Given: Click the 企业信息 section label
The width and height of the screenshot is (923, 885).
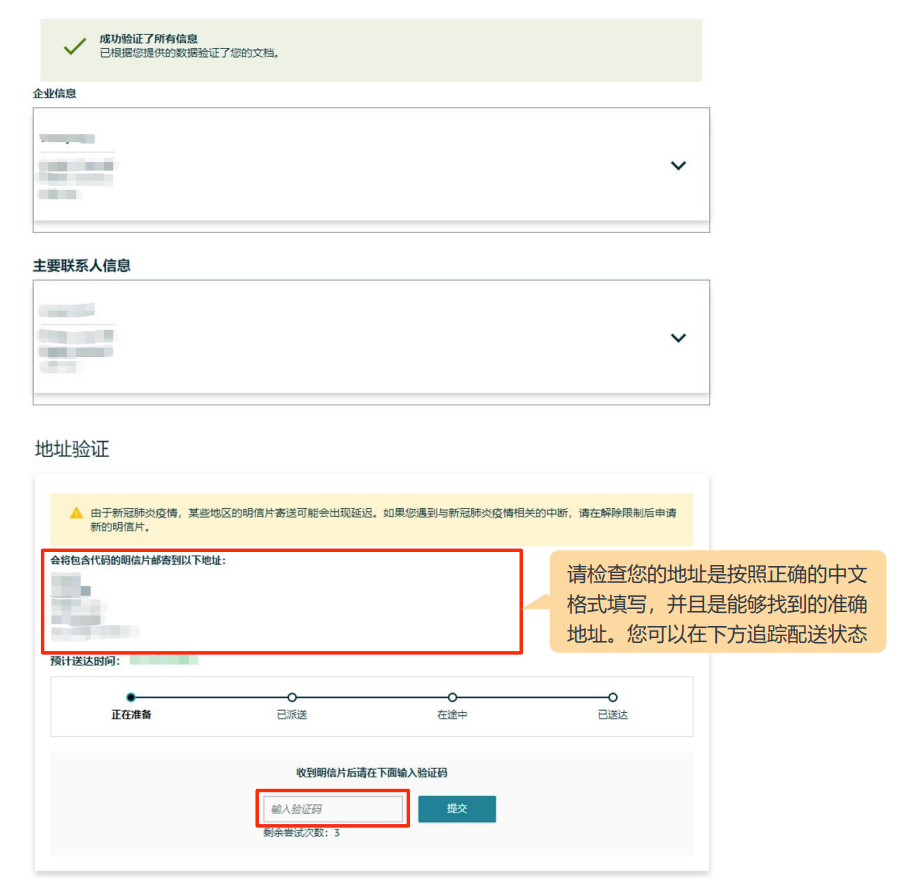Looking at the screenshot, I should [54, 93].
